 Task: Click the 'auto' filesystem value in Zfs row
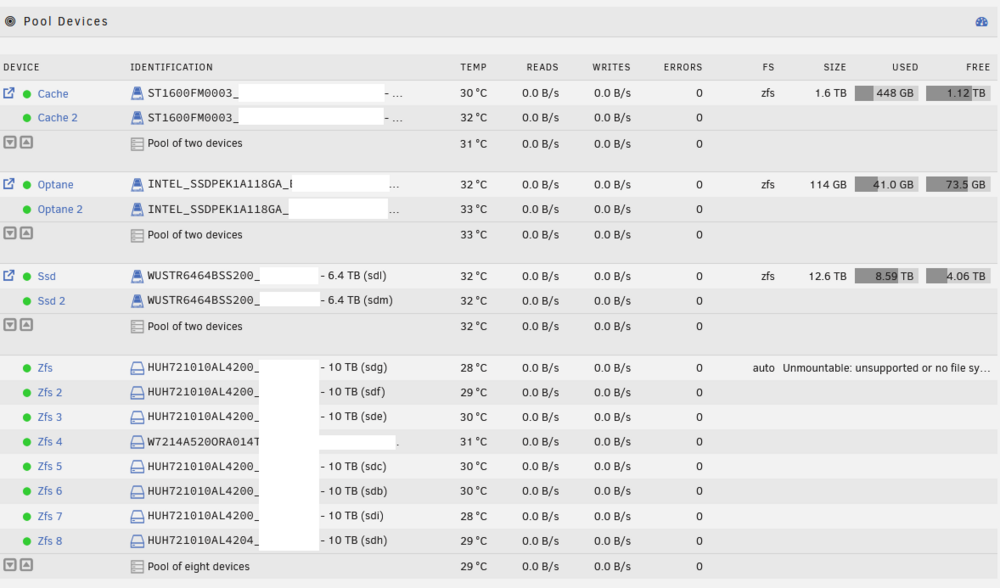click(x=763, y=368)
